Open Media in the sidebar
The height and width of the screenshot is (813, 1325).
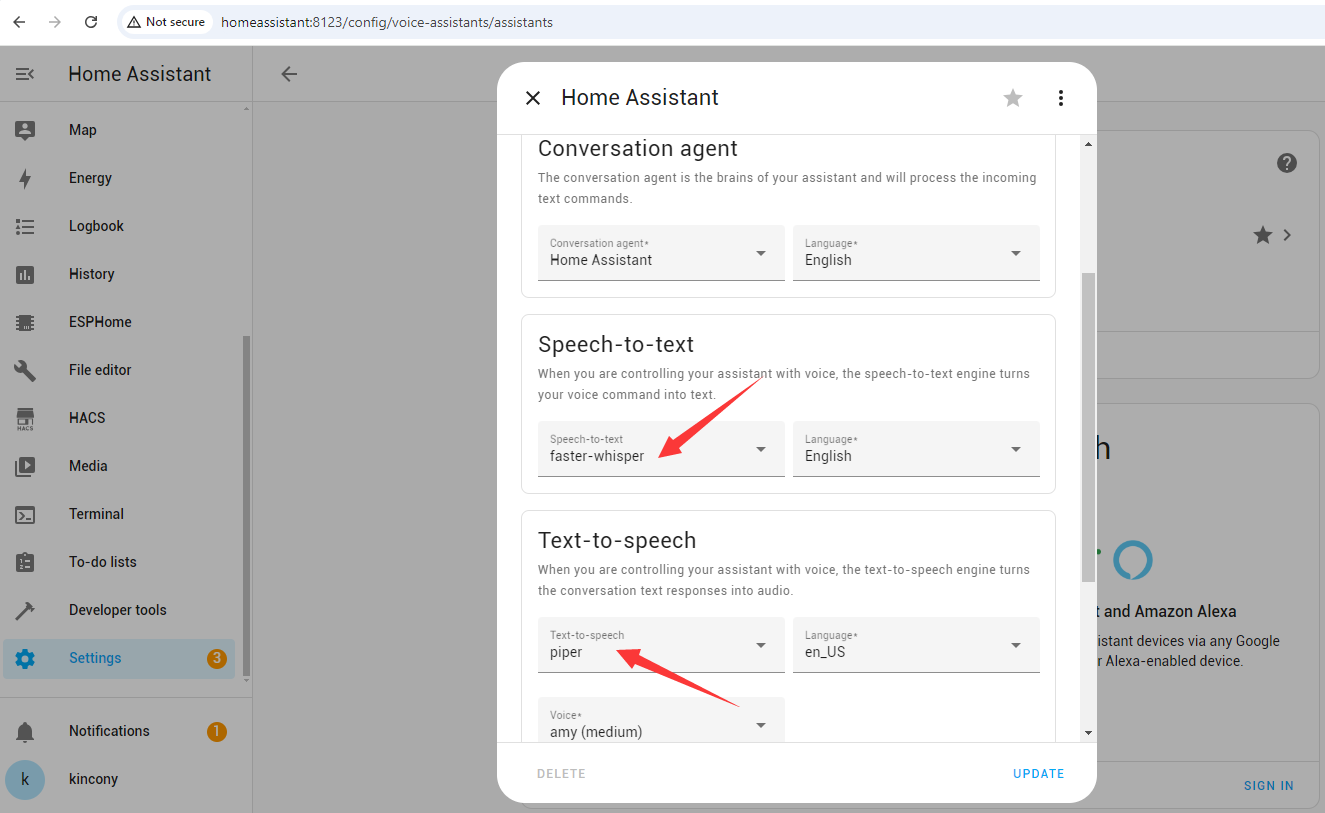(x=119, y=466)
